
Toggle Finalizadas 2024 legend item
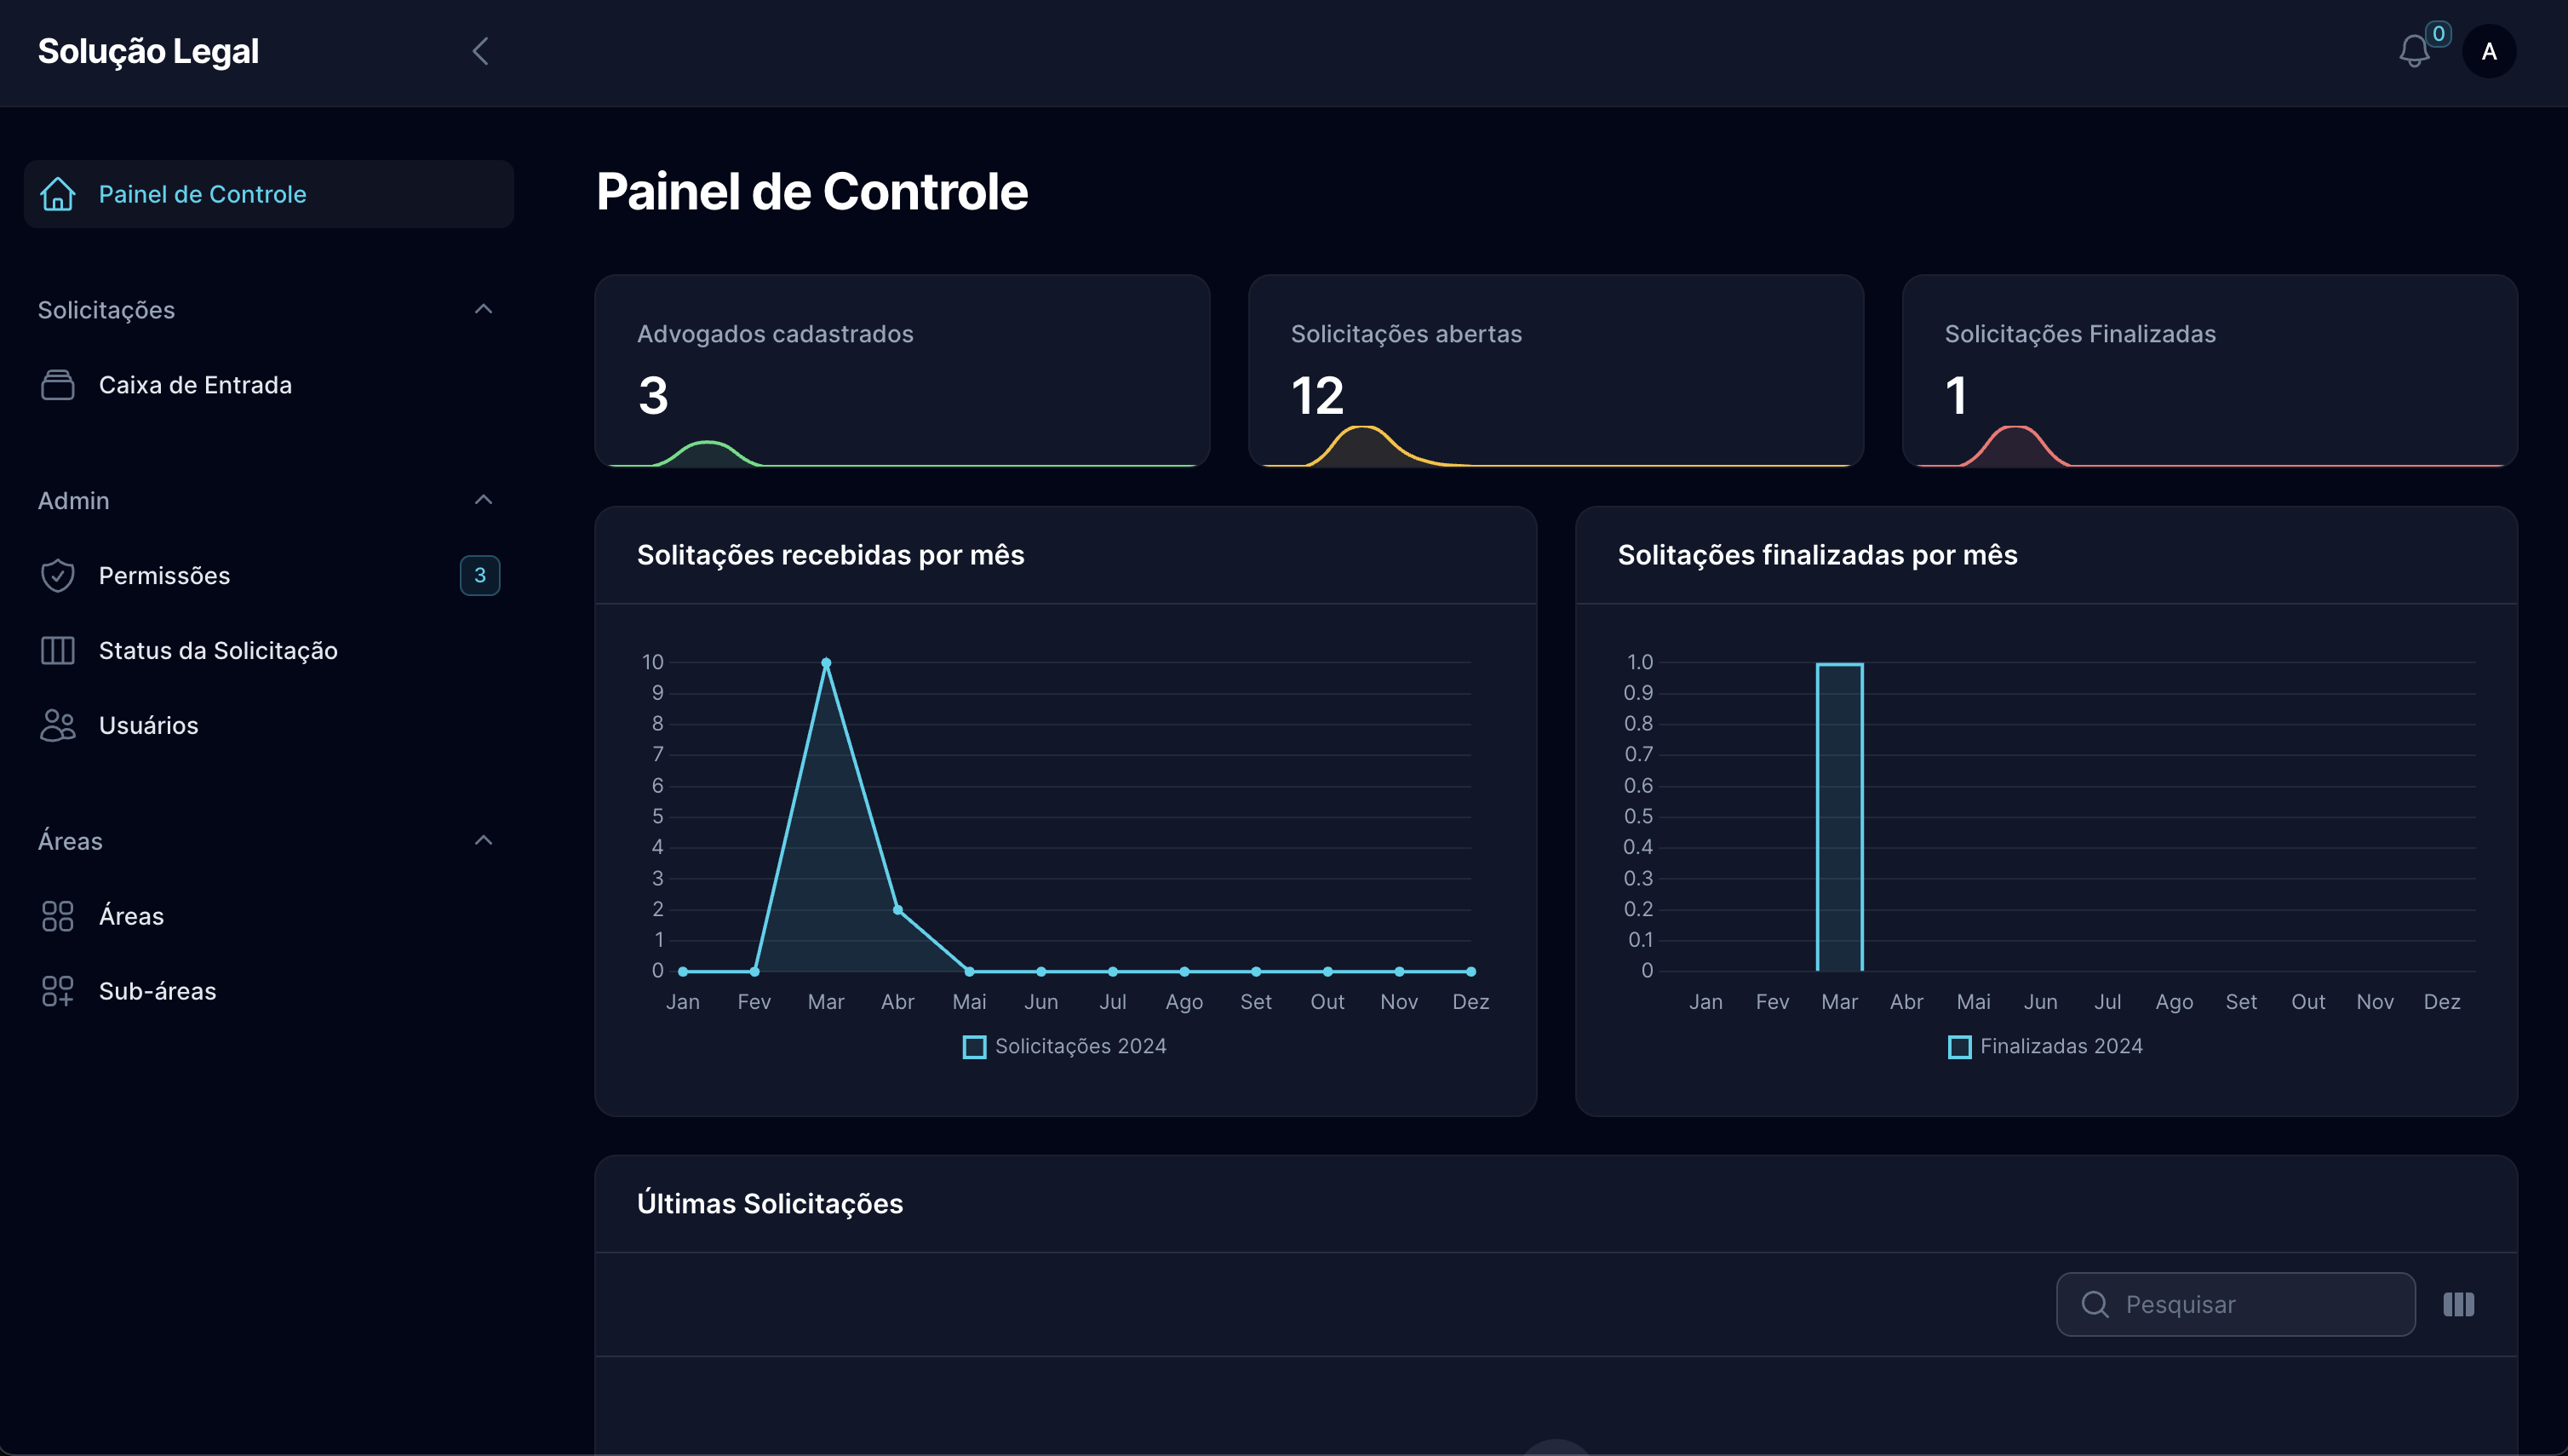(2046, 1046)
